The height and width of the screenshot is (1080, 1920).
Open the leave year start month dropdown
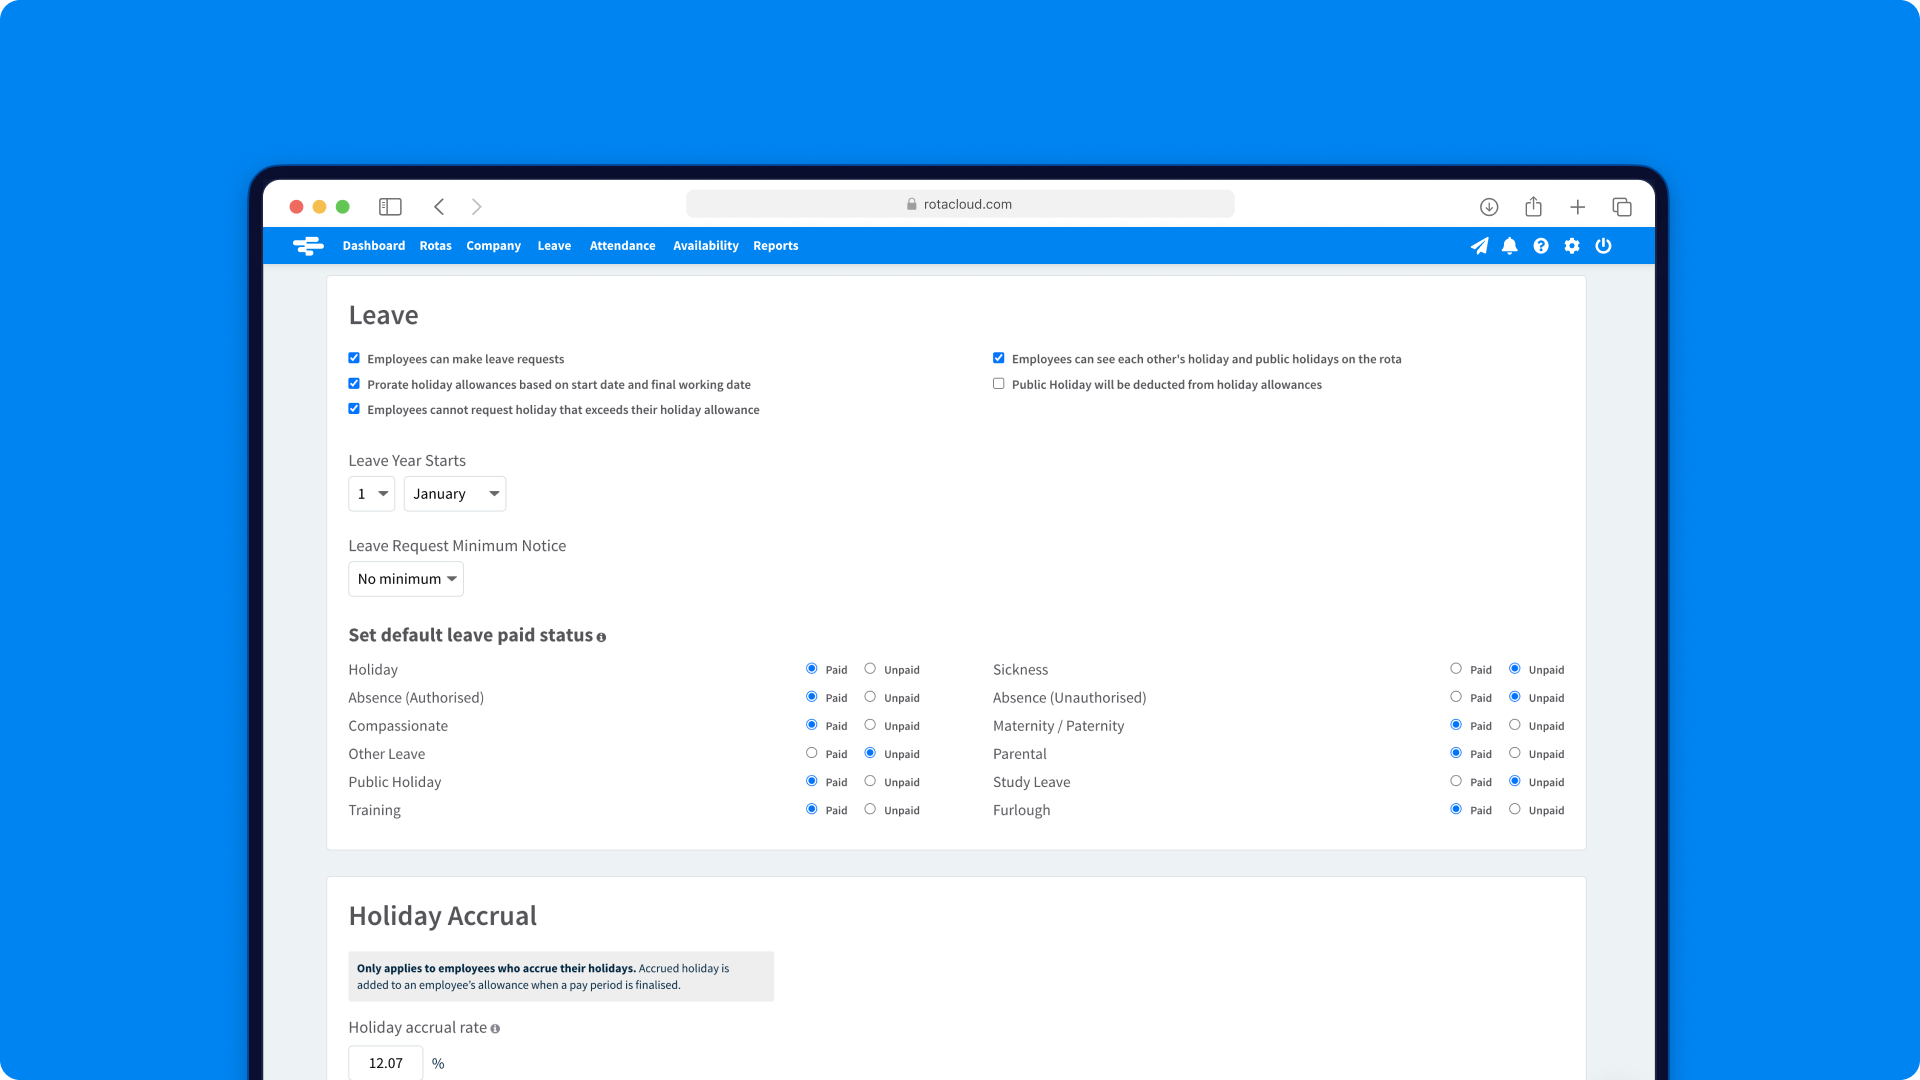coord(454,493)
